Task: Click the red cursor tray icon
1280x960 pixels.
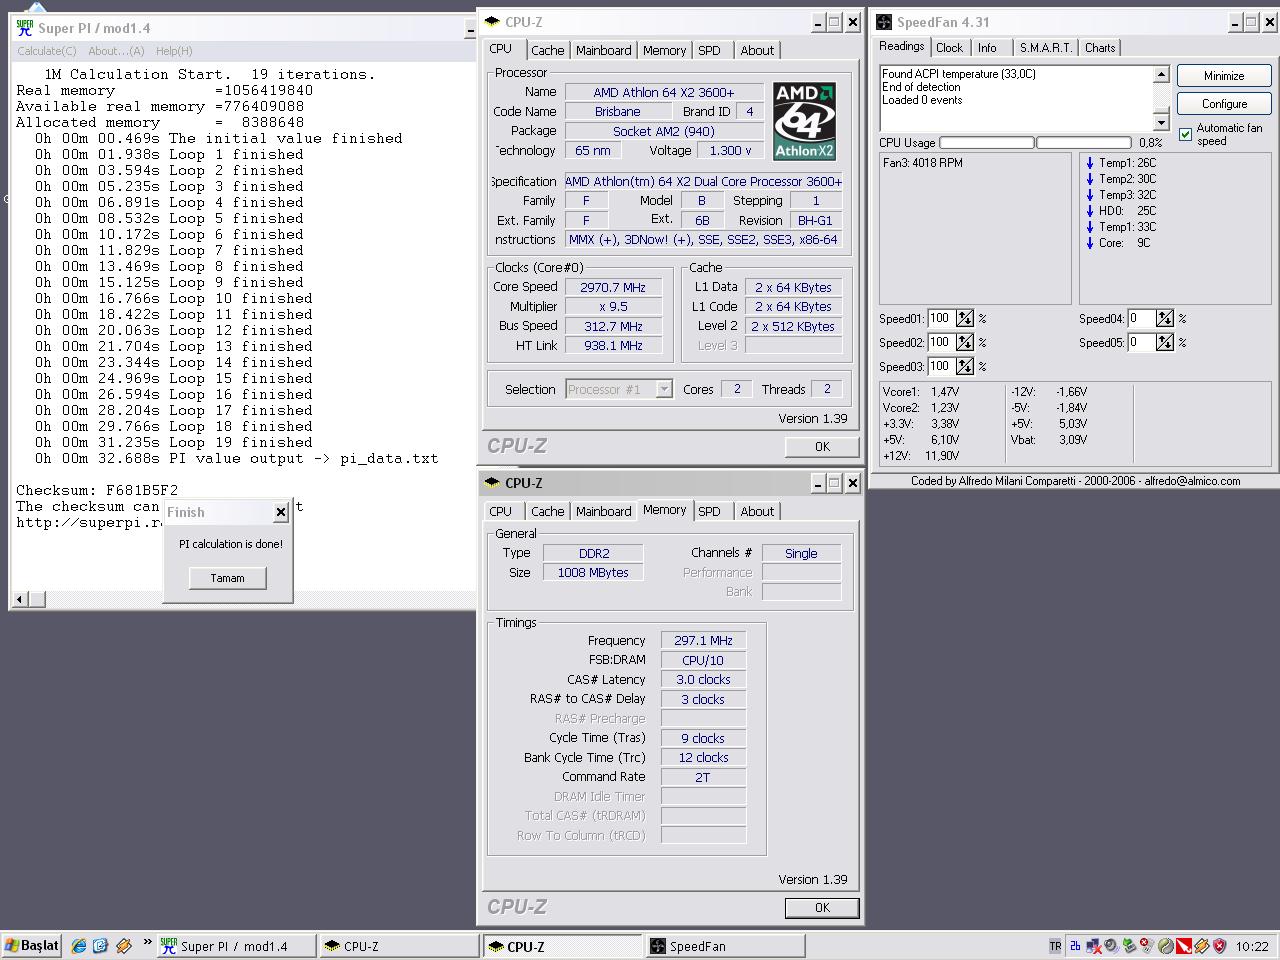Action: (x=1184, y=946)
